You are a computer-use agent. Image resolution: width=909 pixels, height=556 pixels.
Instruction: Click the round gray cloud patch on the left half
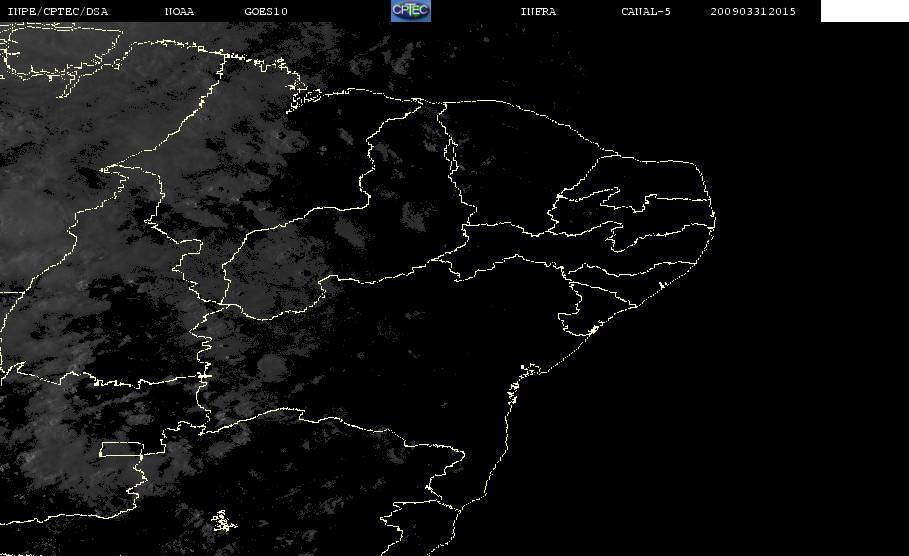click(271, 368)
